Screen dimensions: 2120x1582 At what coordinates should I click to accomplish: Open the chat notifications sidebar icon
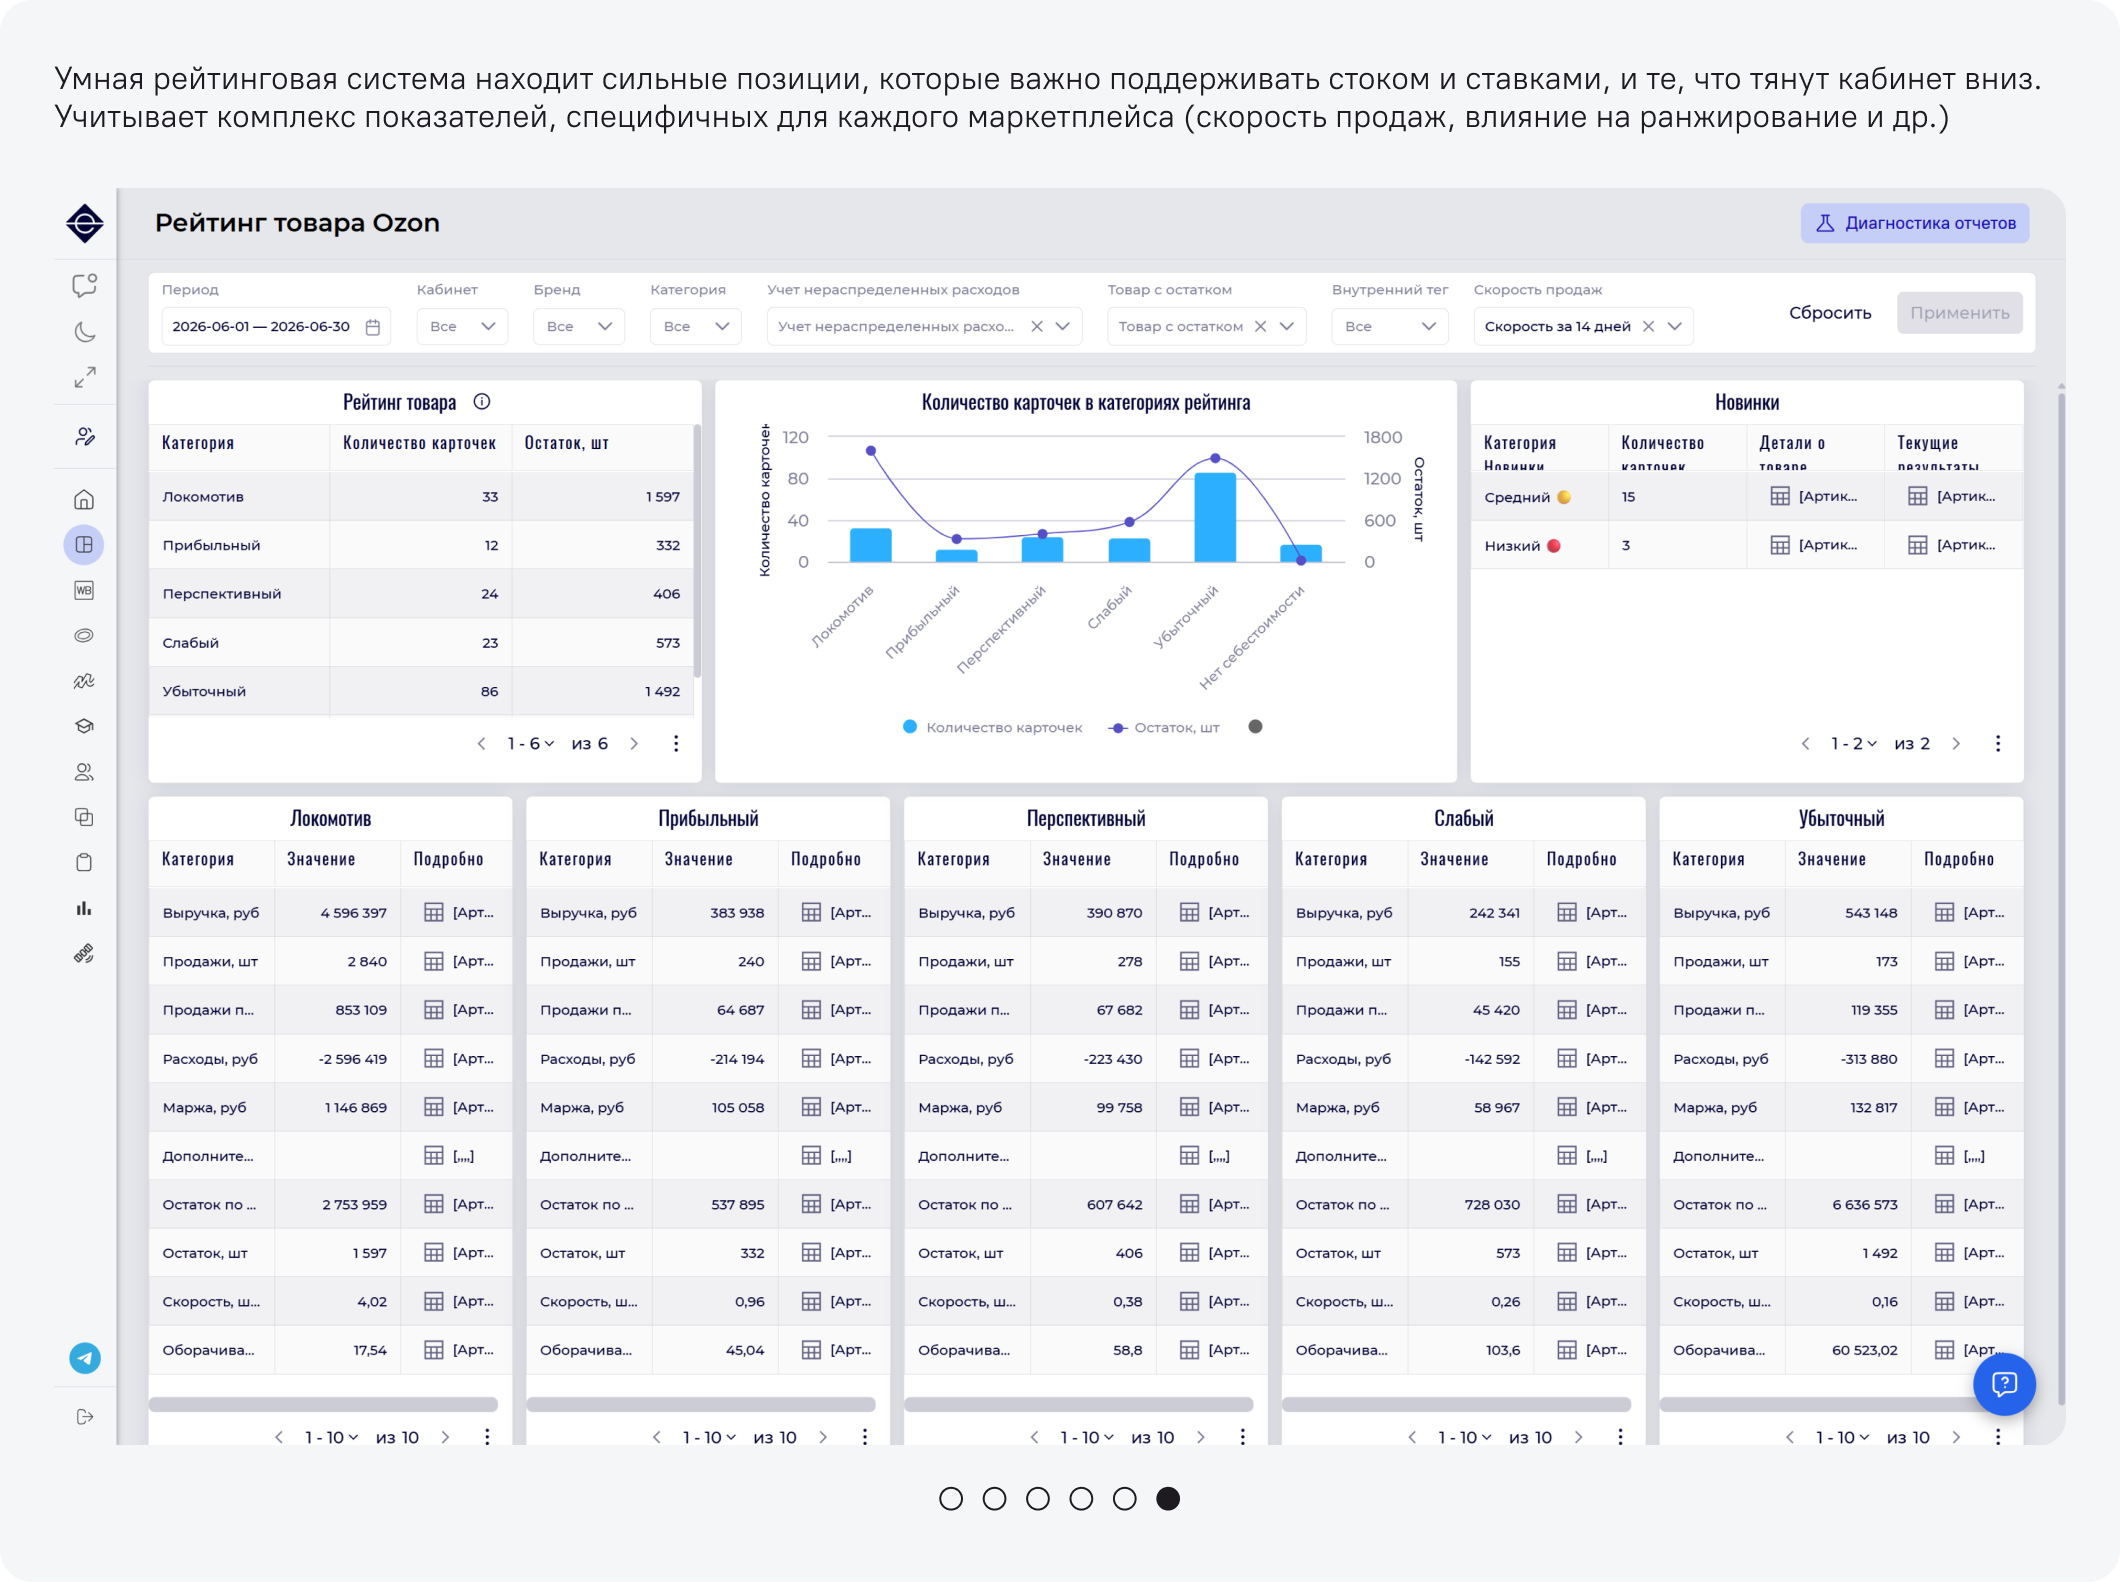pos(85,286)
